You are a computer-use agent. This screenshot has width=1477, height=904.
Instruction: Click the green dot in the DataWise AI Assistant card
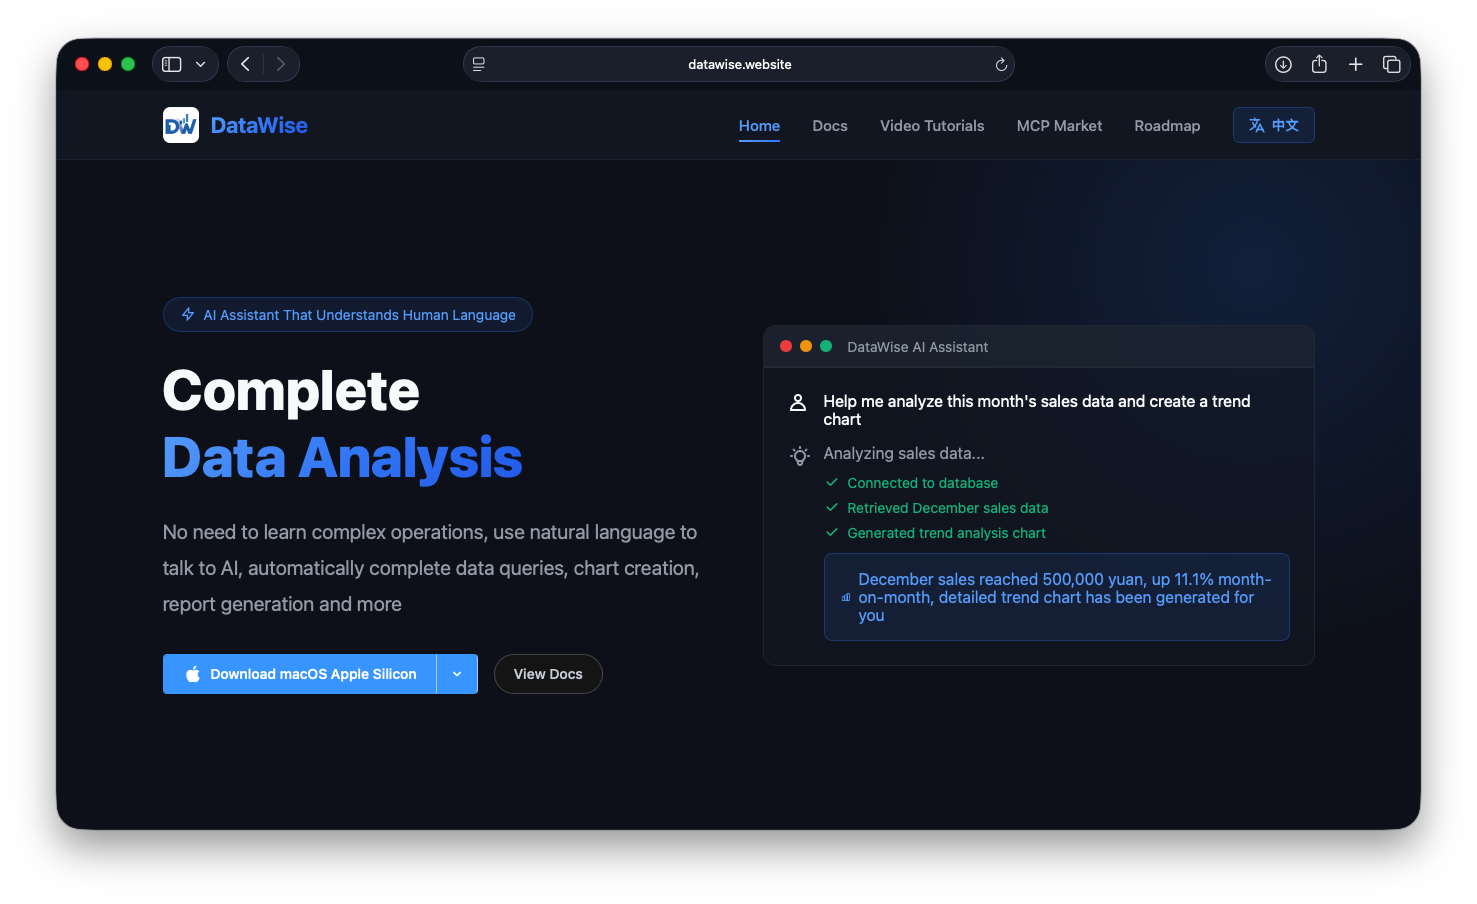tap(826, 346)
